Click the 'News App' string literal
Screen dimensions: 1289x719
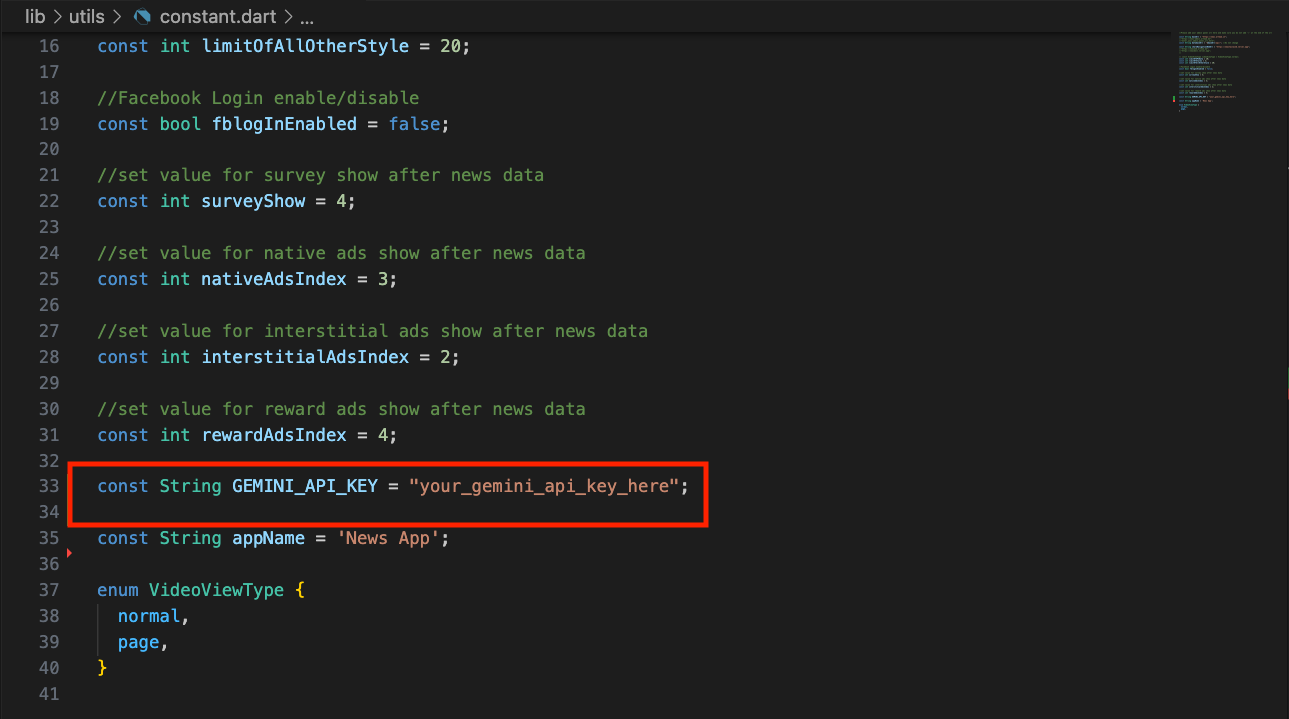coord(388,538)
